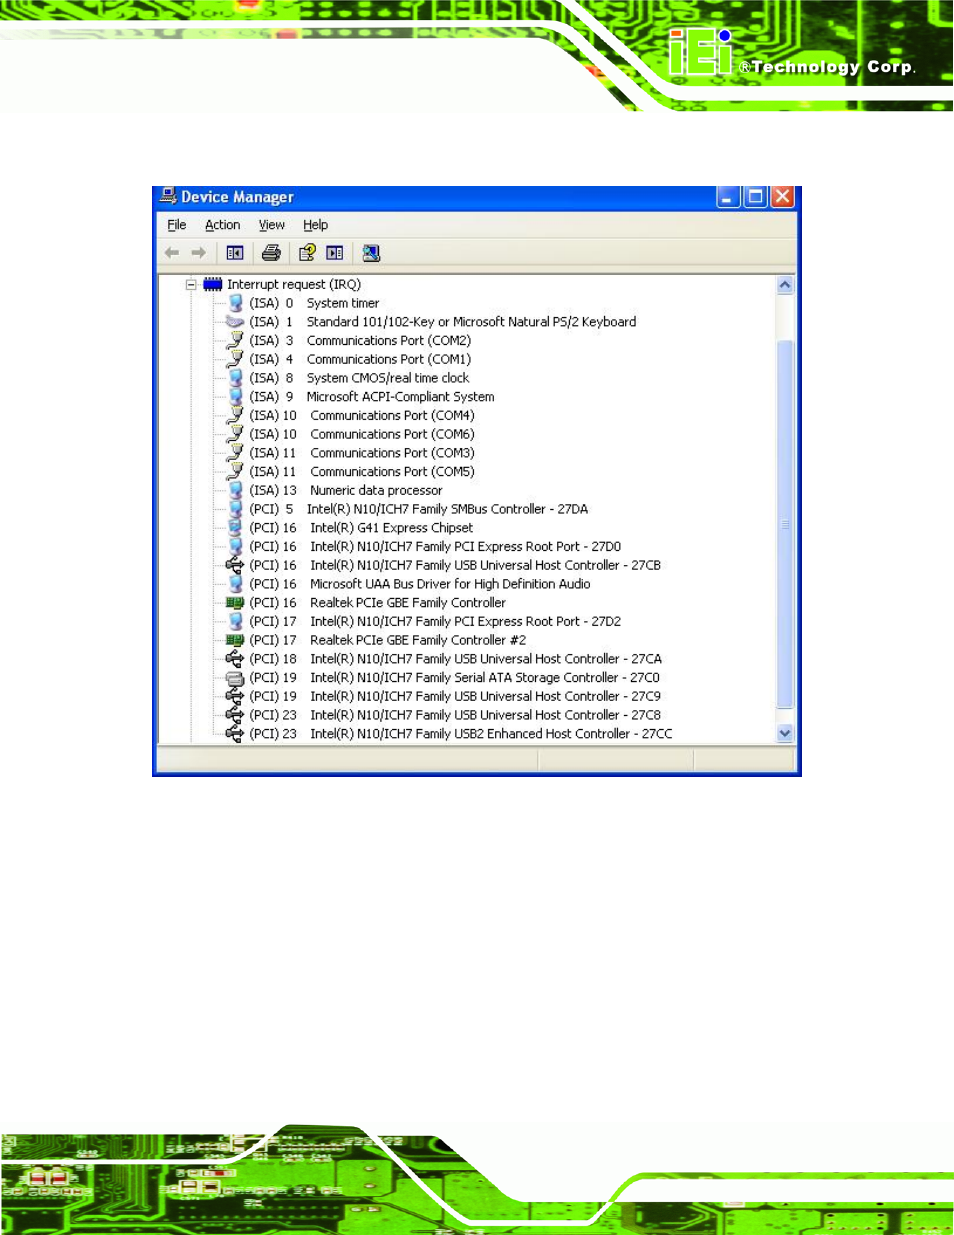The image size is (954, 1235).
Task: Click the icon for Numeric data processor
Action: pos(235,490)
